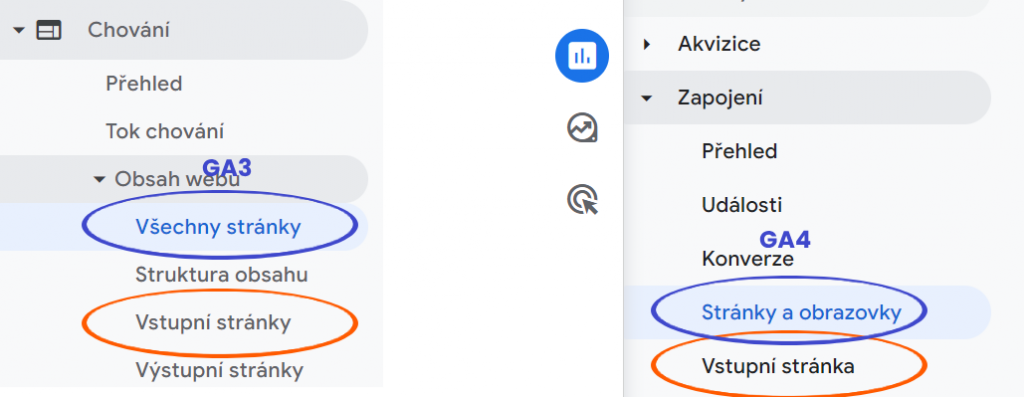Screen dimensions: 1024x397
Task: Select the Obsah webu submenu label
Action: coord(178,179)
